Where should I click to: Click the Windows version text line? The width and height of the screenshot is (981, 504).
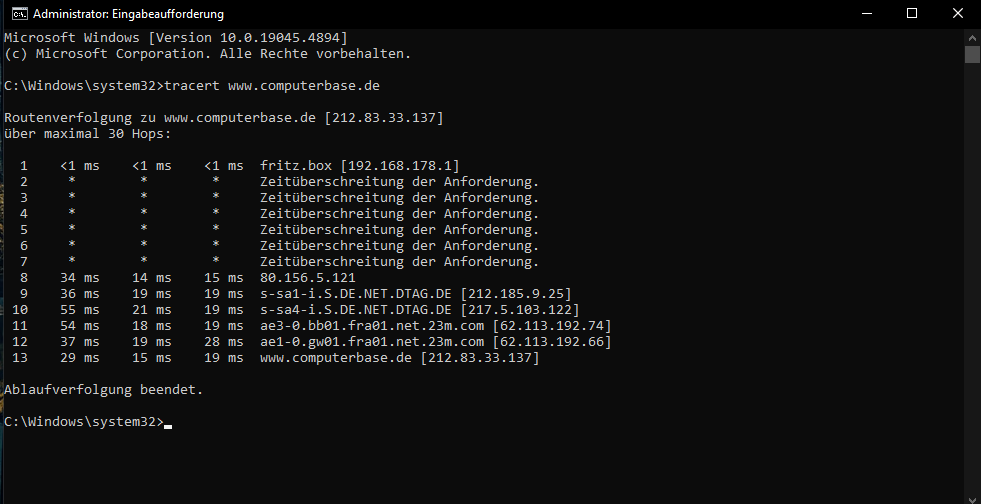pyautogui.click(x=175, y=38)
